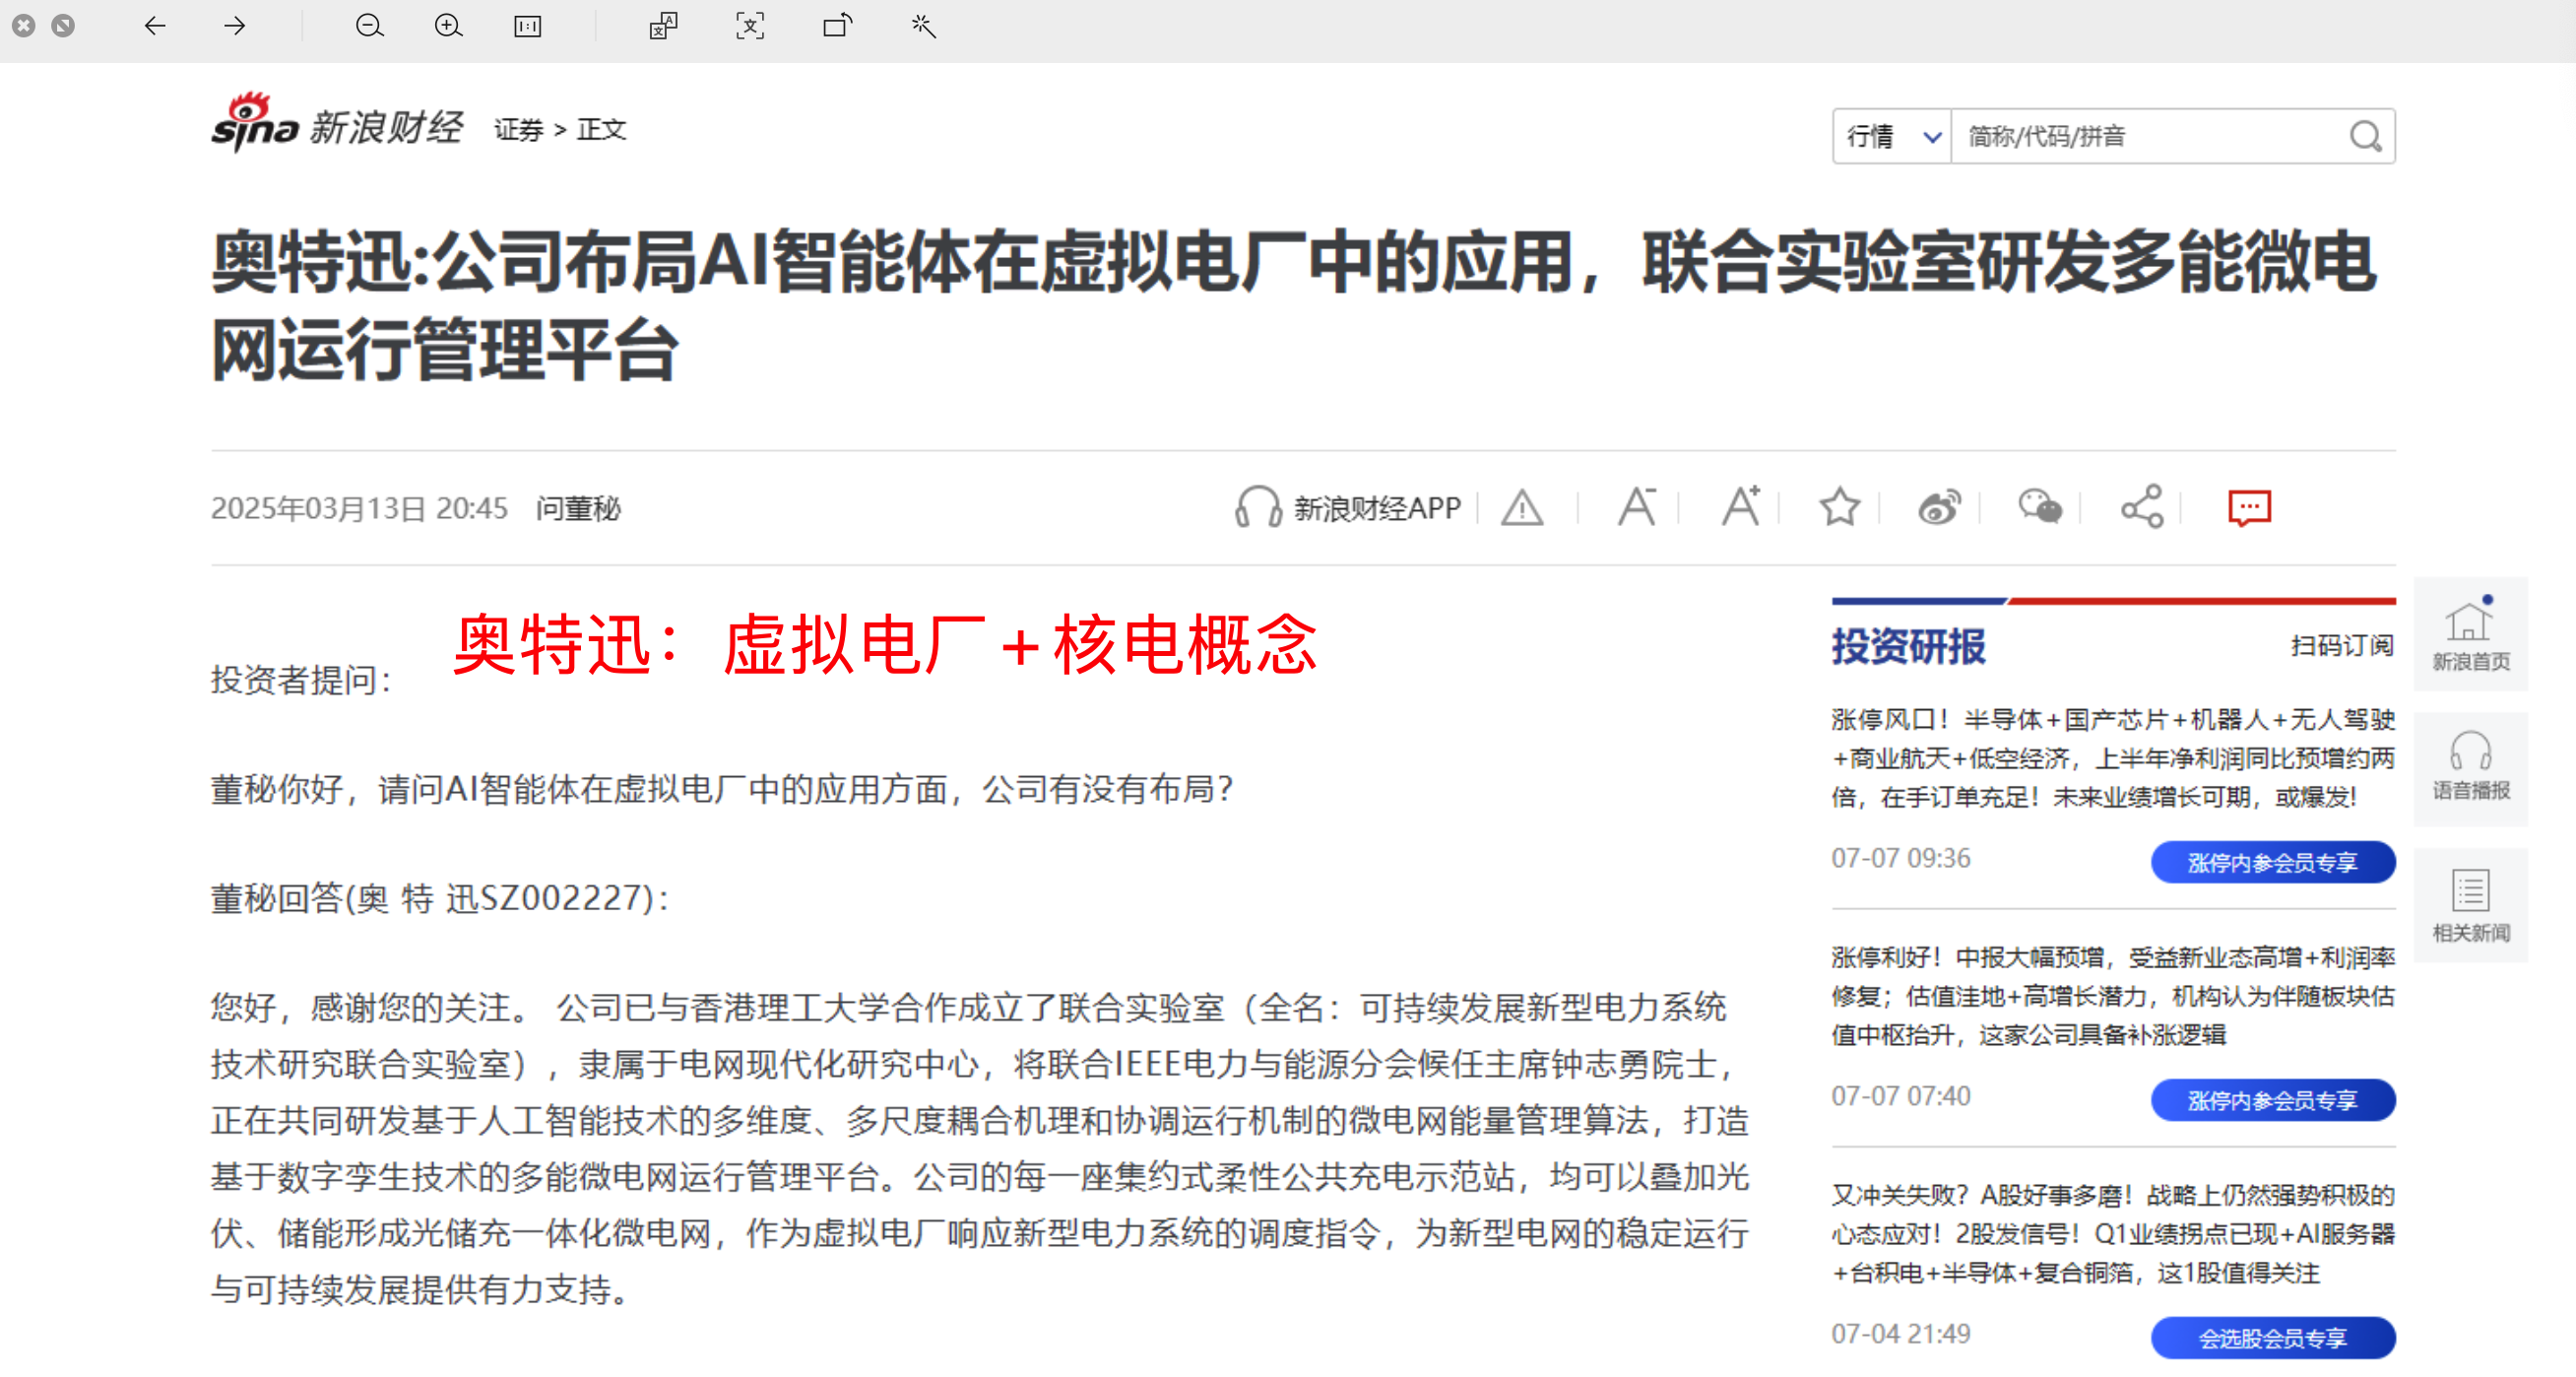Open the translate image tool
2576x1377 pixels.
tap(663, 26)
